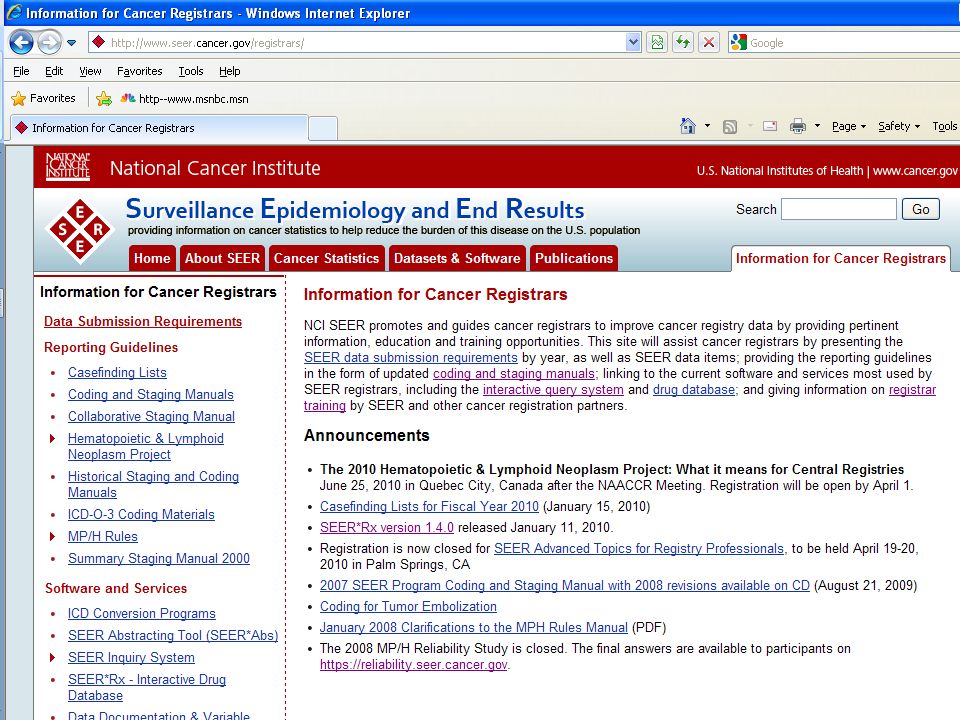The width and height of the screenshot is (960, 720).
Task: Open ICD-O-3 Coding Materials link
Action: pos(141,514)
